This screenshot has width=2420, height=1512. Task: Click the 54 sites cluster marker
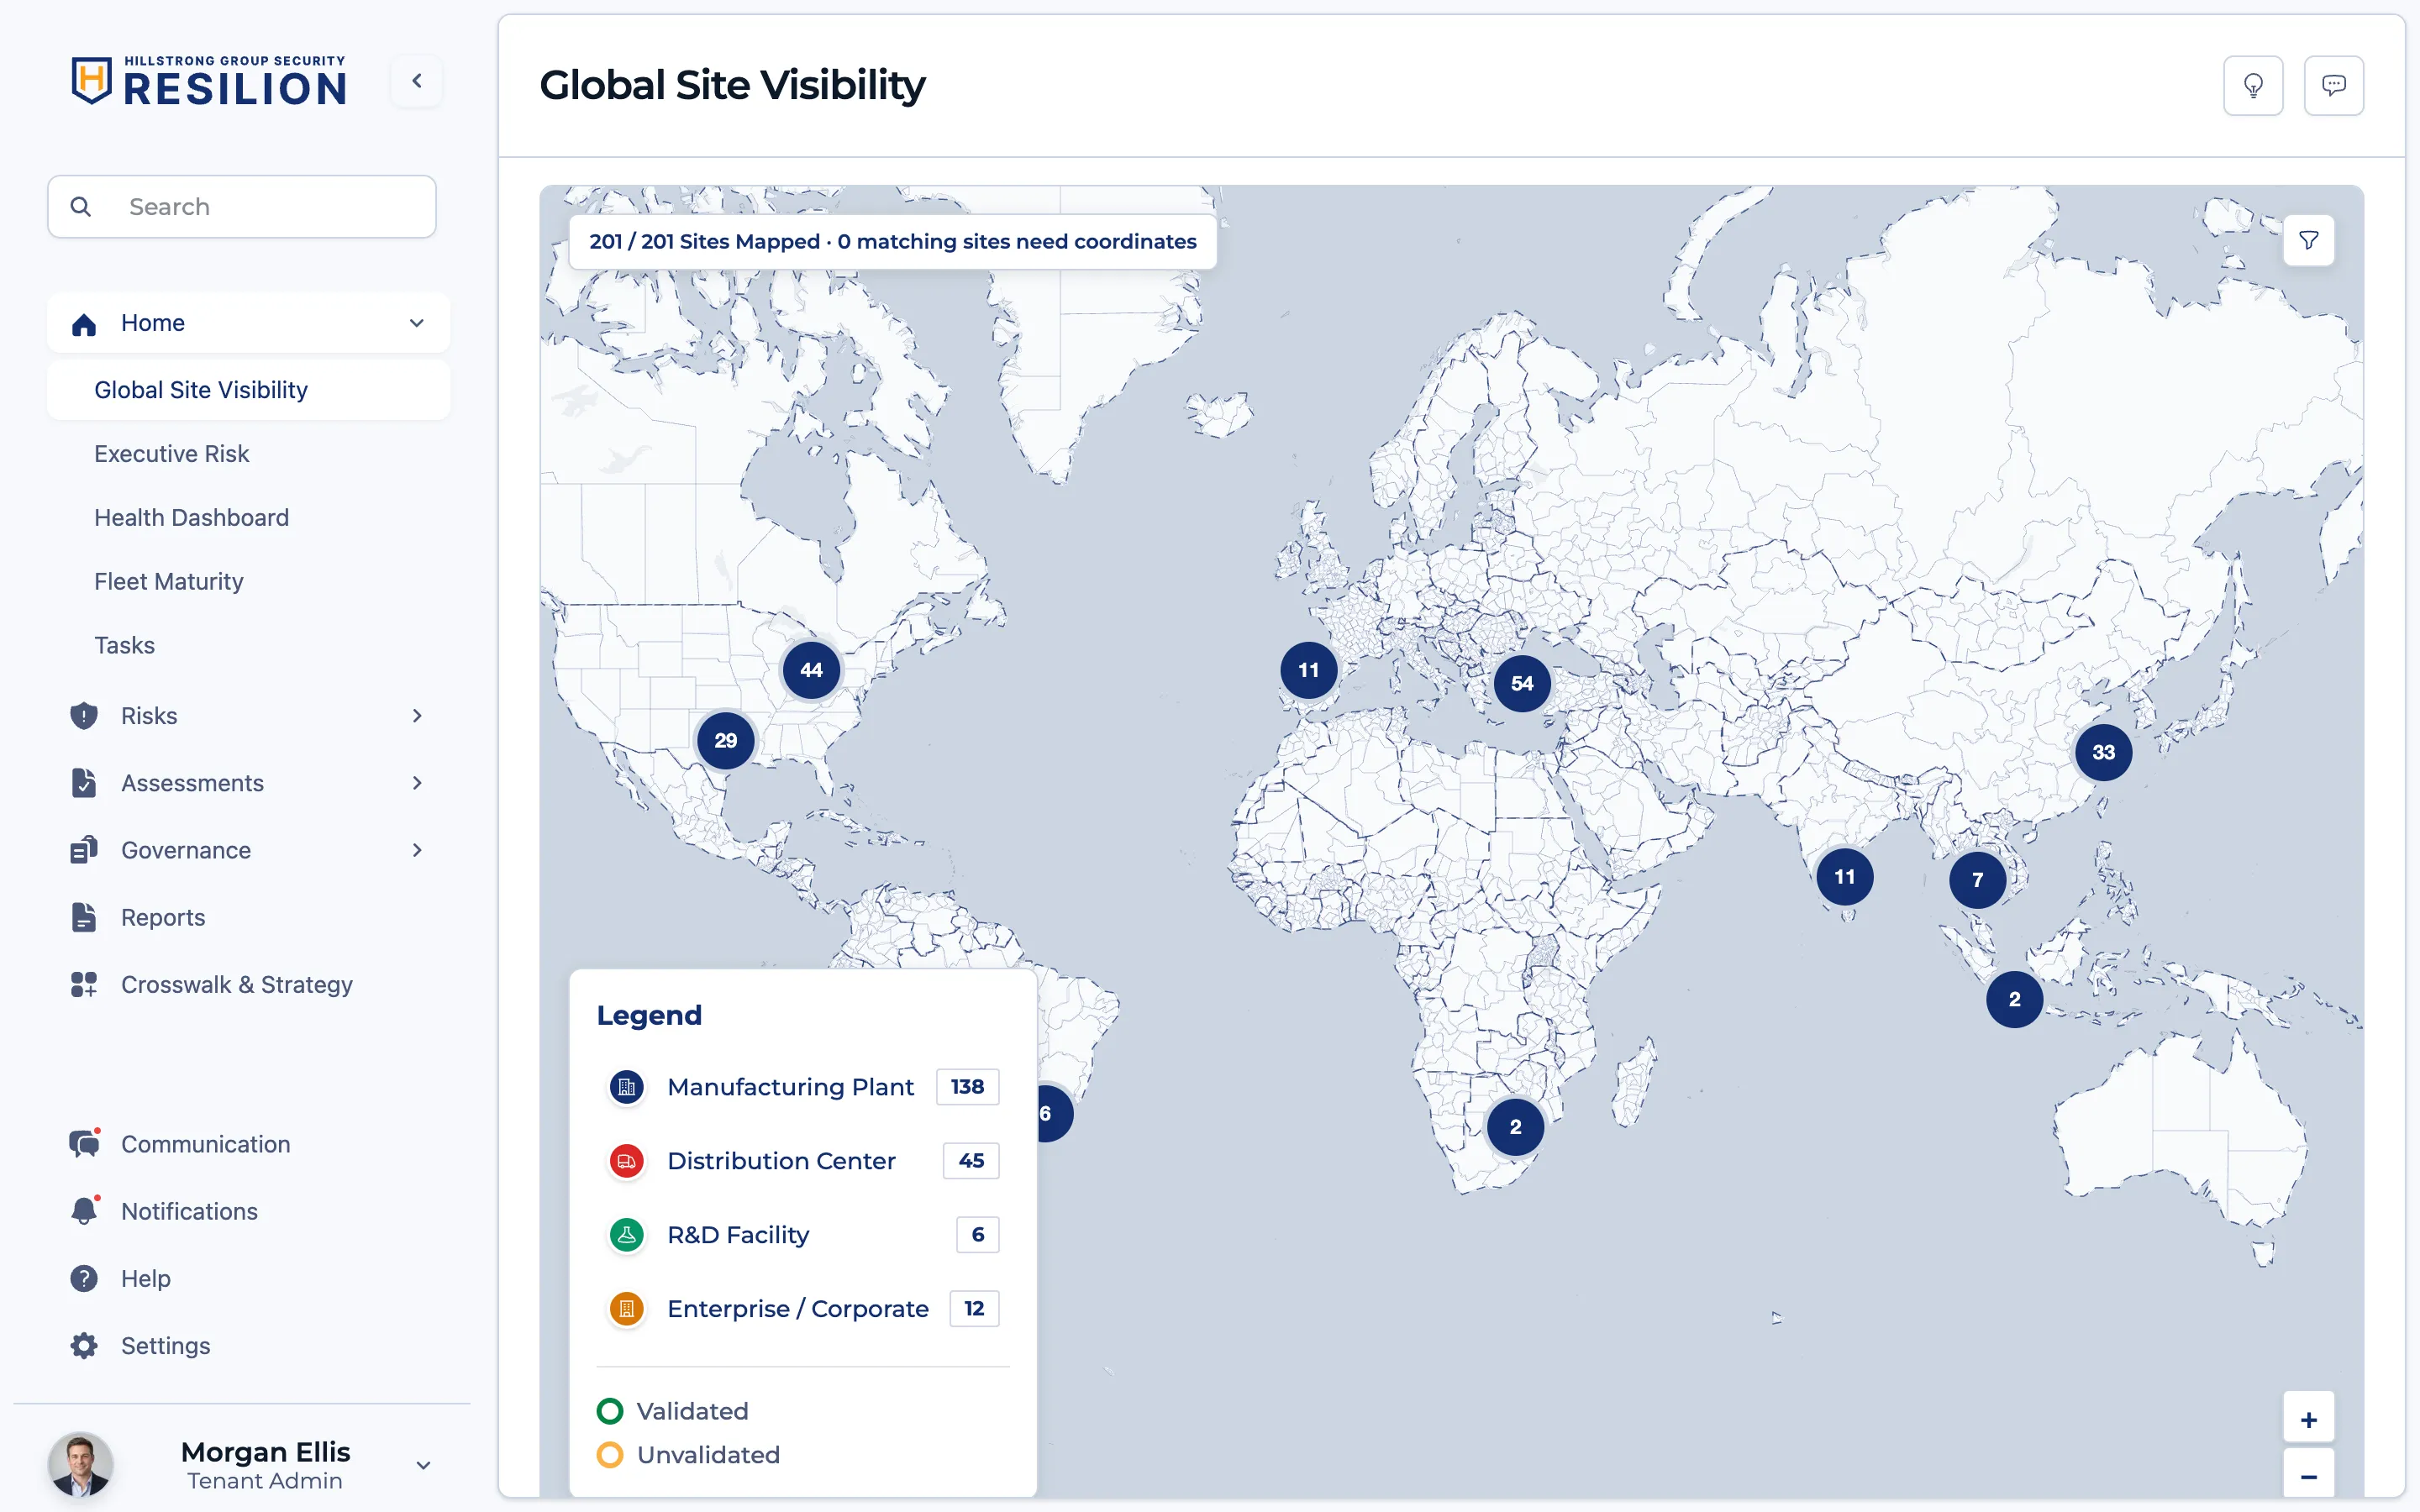1522,683
